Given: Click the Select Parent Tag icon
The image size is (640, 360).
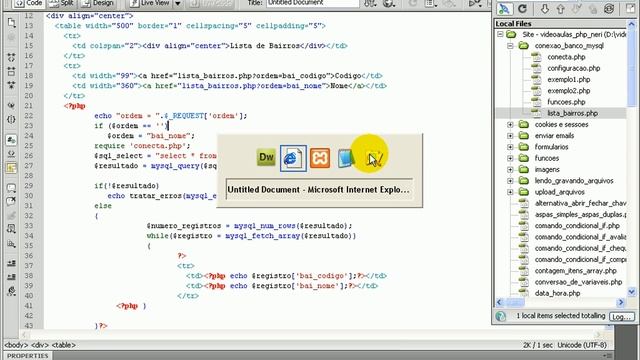Looking at the screenshot, I should click(x=11, y=105).
